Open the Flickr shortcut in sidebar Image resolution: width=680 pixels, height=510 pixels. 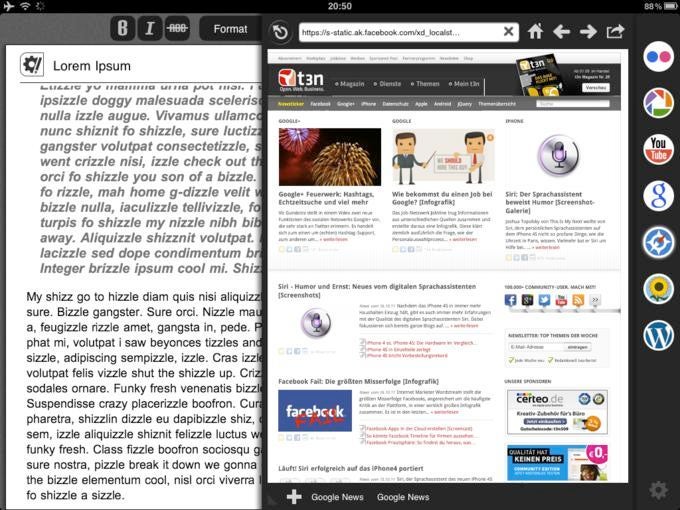pyautogui.click(x=658, y=56)
